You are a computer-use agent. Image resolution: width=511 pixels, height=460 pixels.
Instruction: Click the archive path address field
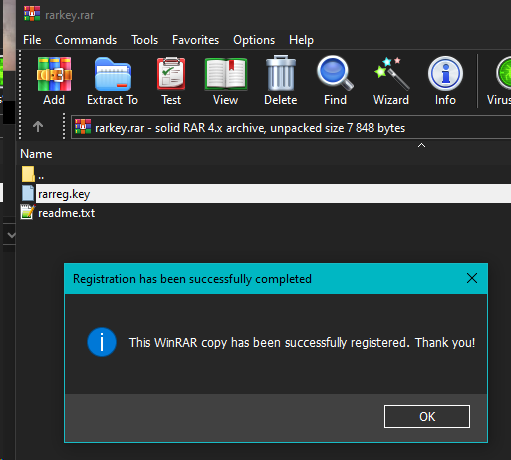[x=291, y=127]
